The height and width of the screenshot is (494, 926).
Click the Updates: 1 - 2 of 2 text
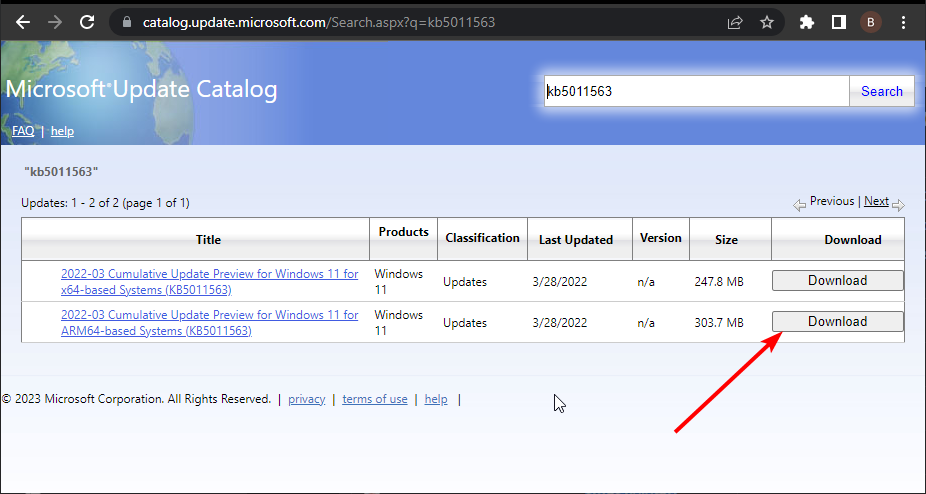[105, 203]
